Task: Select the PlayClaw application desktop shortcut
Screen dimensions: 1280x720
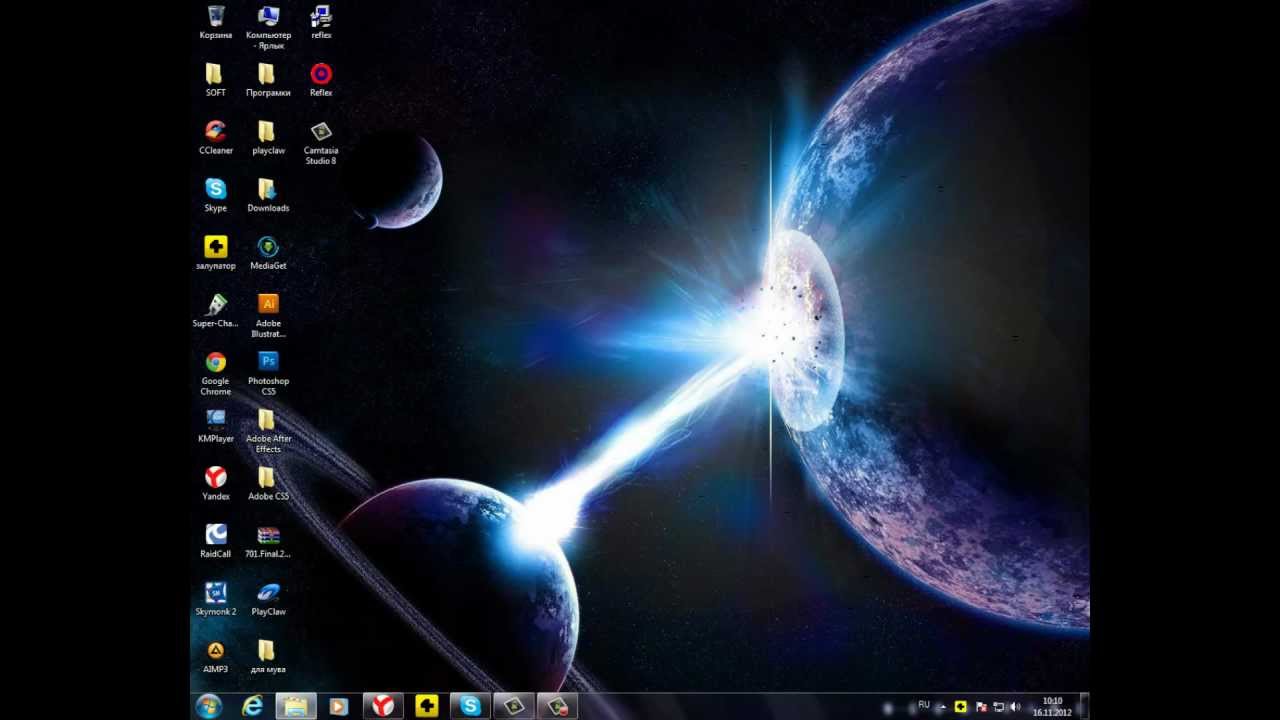Action: (x=268, y=599)
